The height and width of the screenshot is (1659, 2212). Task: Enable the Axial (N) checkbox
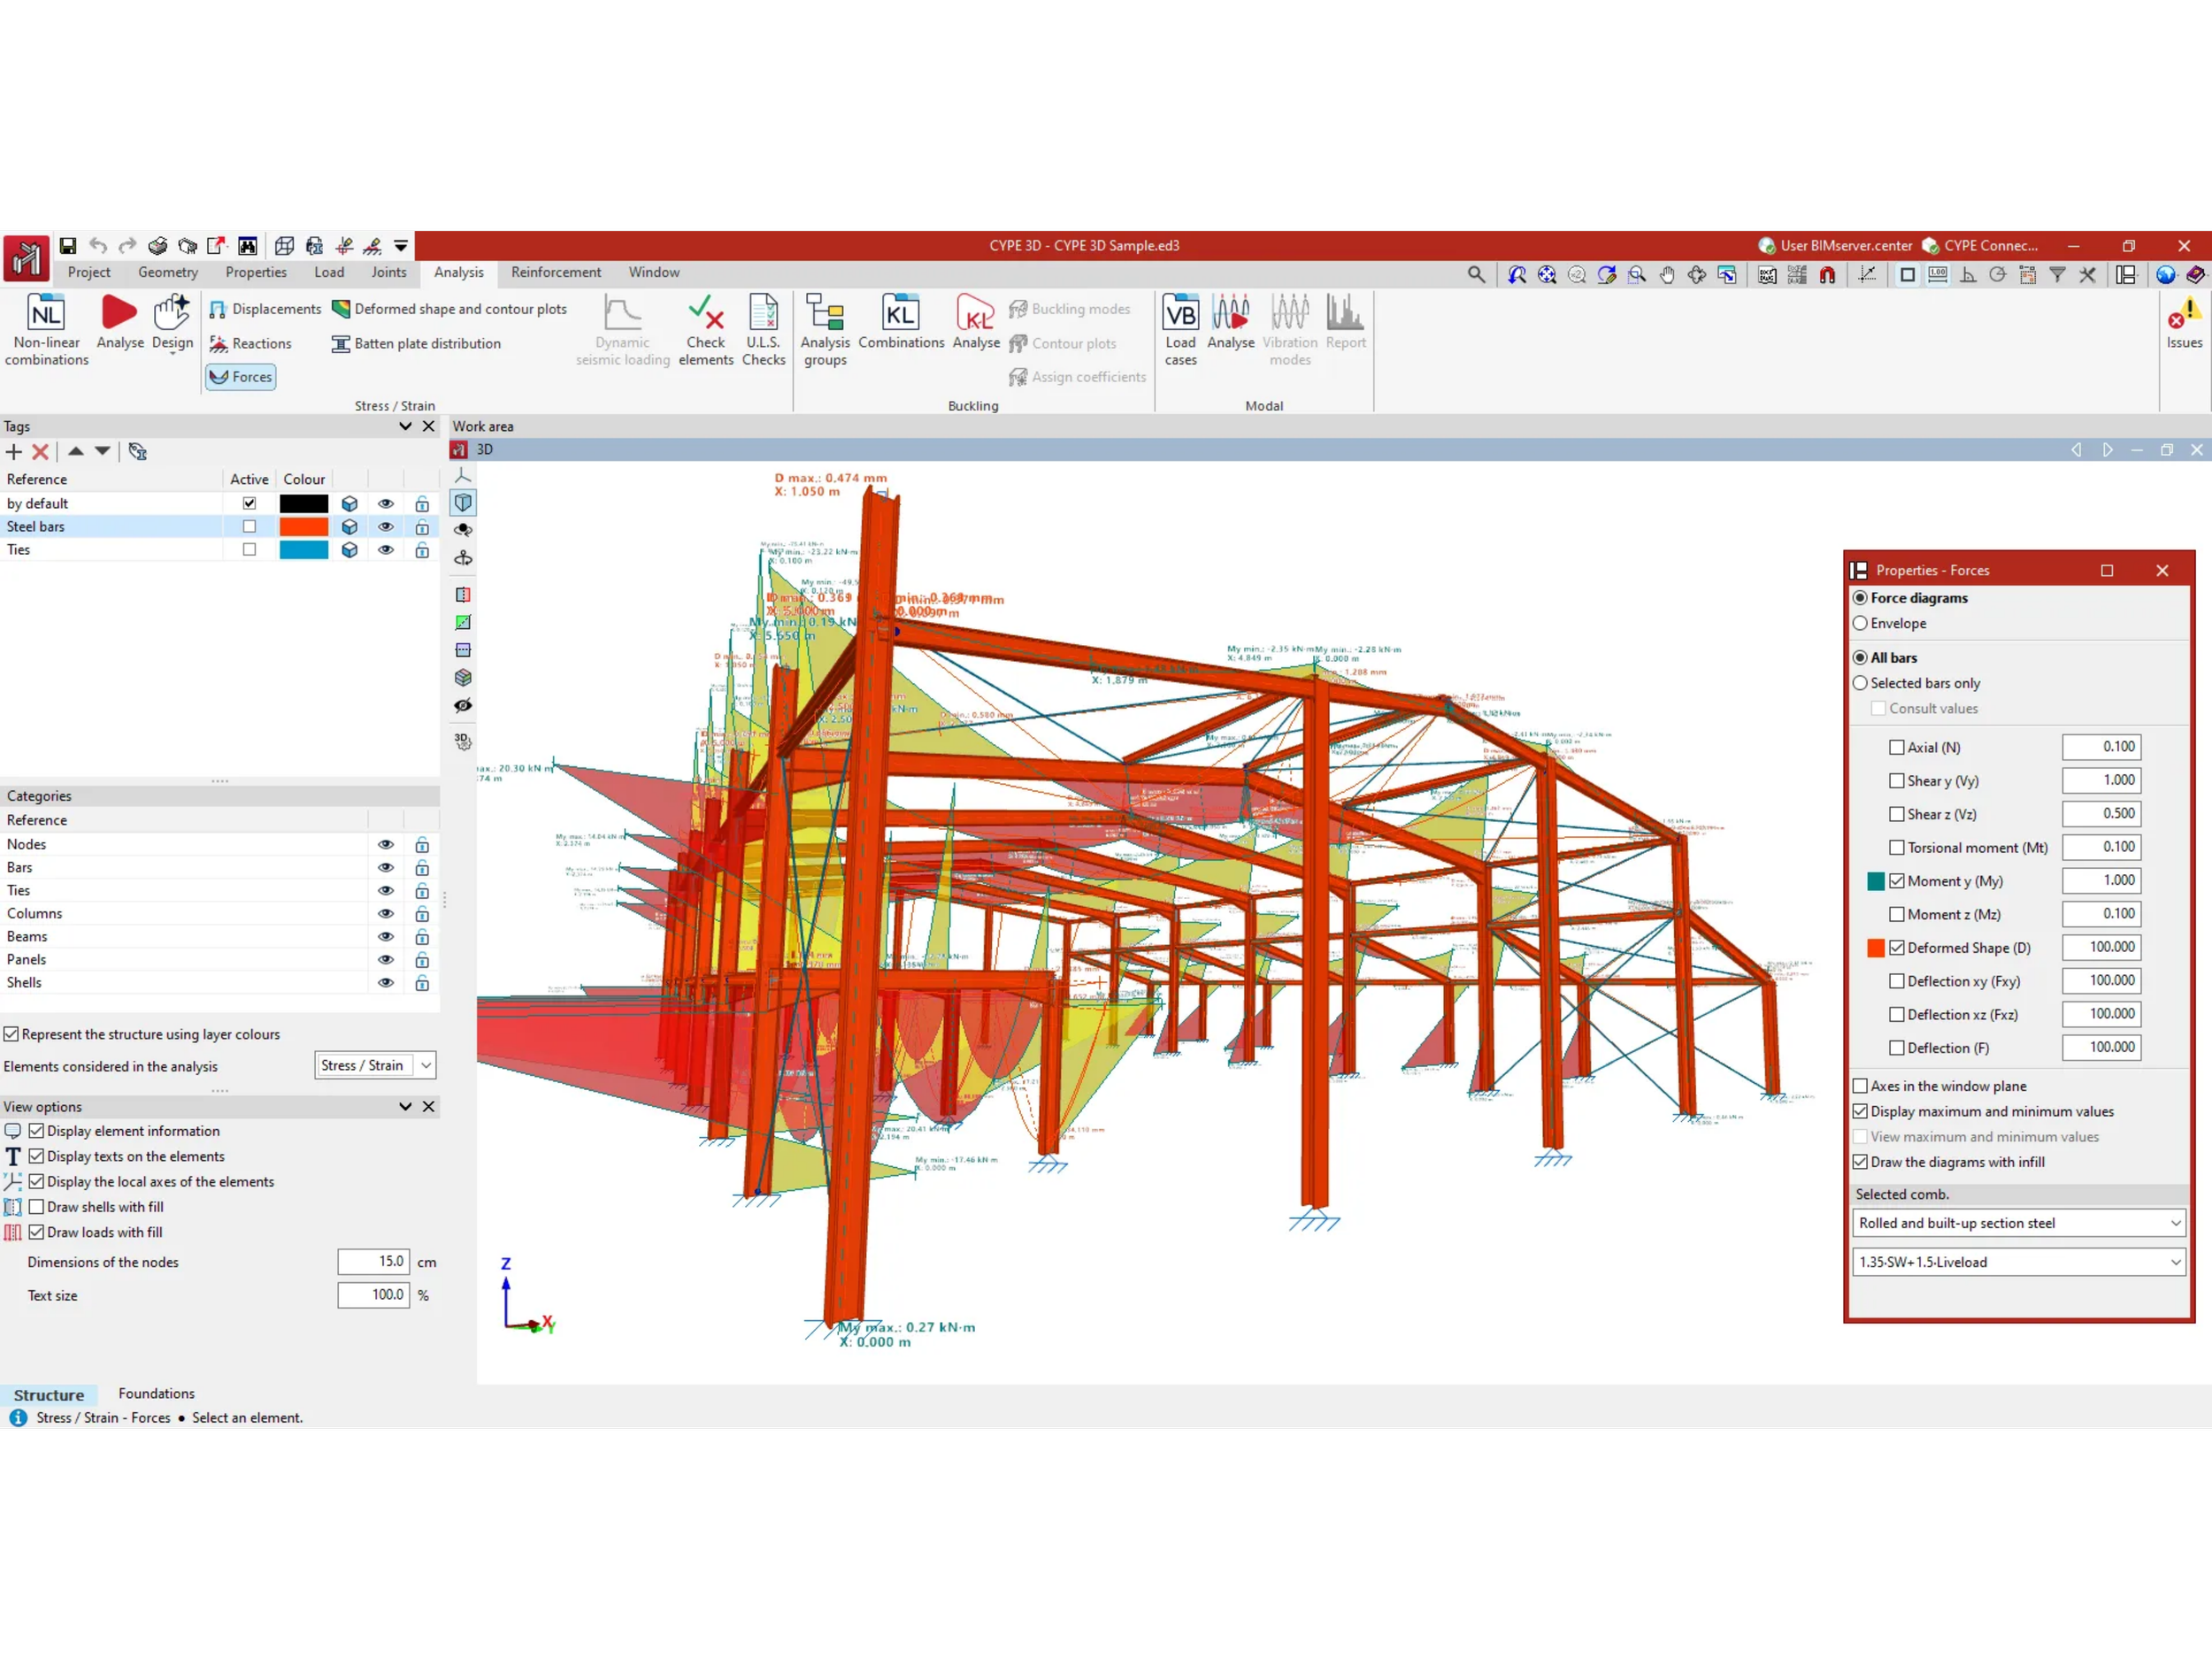(1896, 747)
